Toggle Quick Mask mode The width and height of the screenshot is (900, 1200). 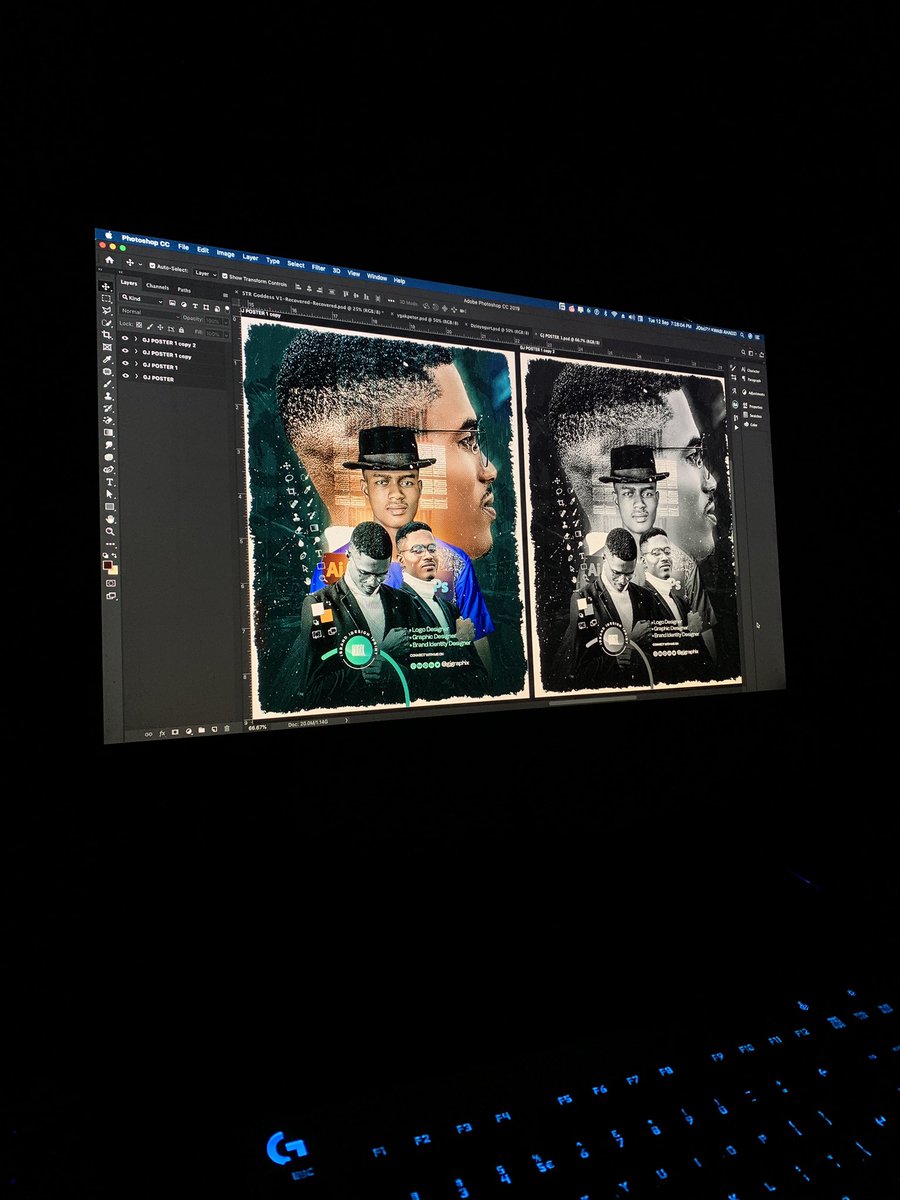pos(111,583)
